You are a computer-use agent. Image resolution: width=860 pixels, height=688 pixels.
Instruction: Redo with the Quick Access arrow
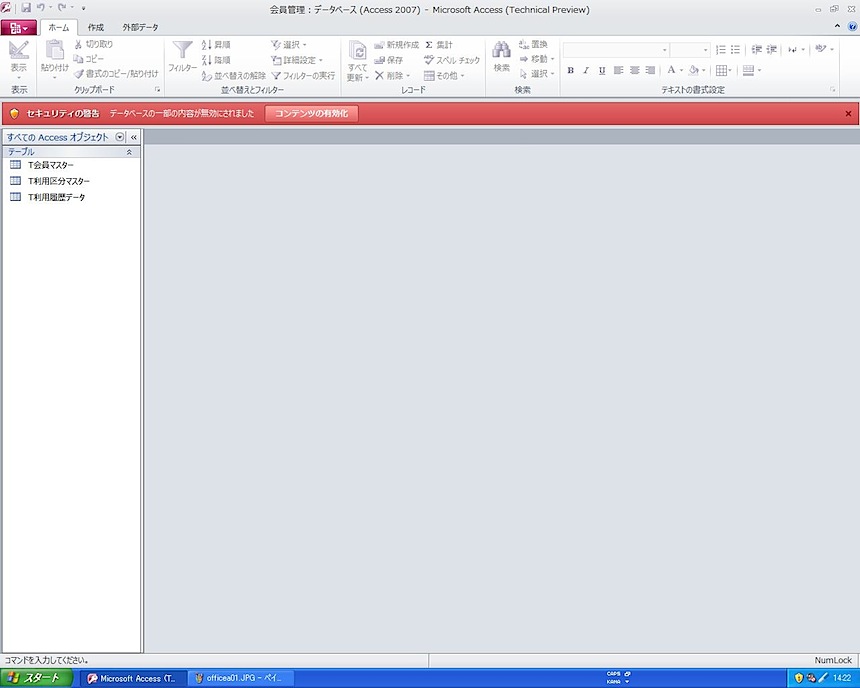click(x=62, y=8)
